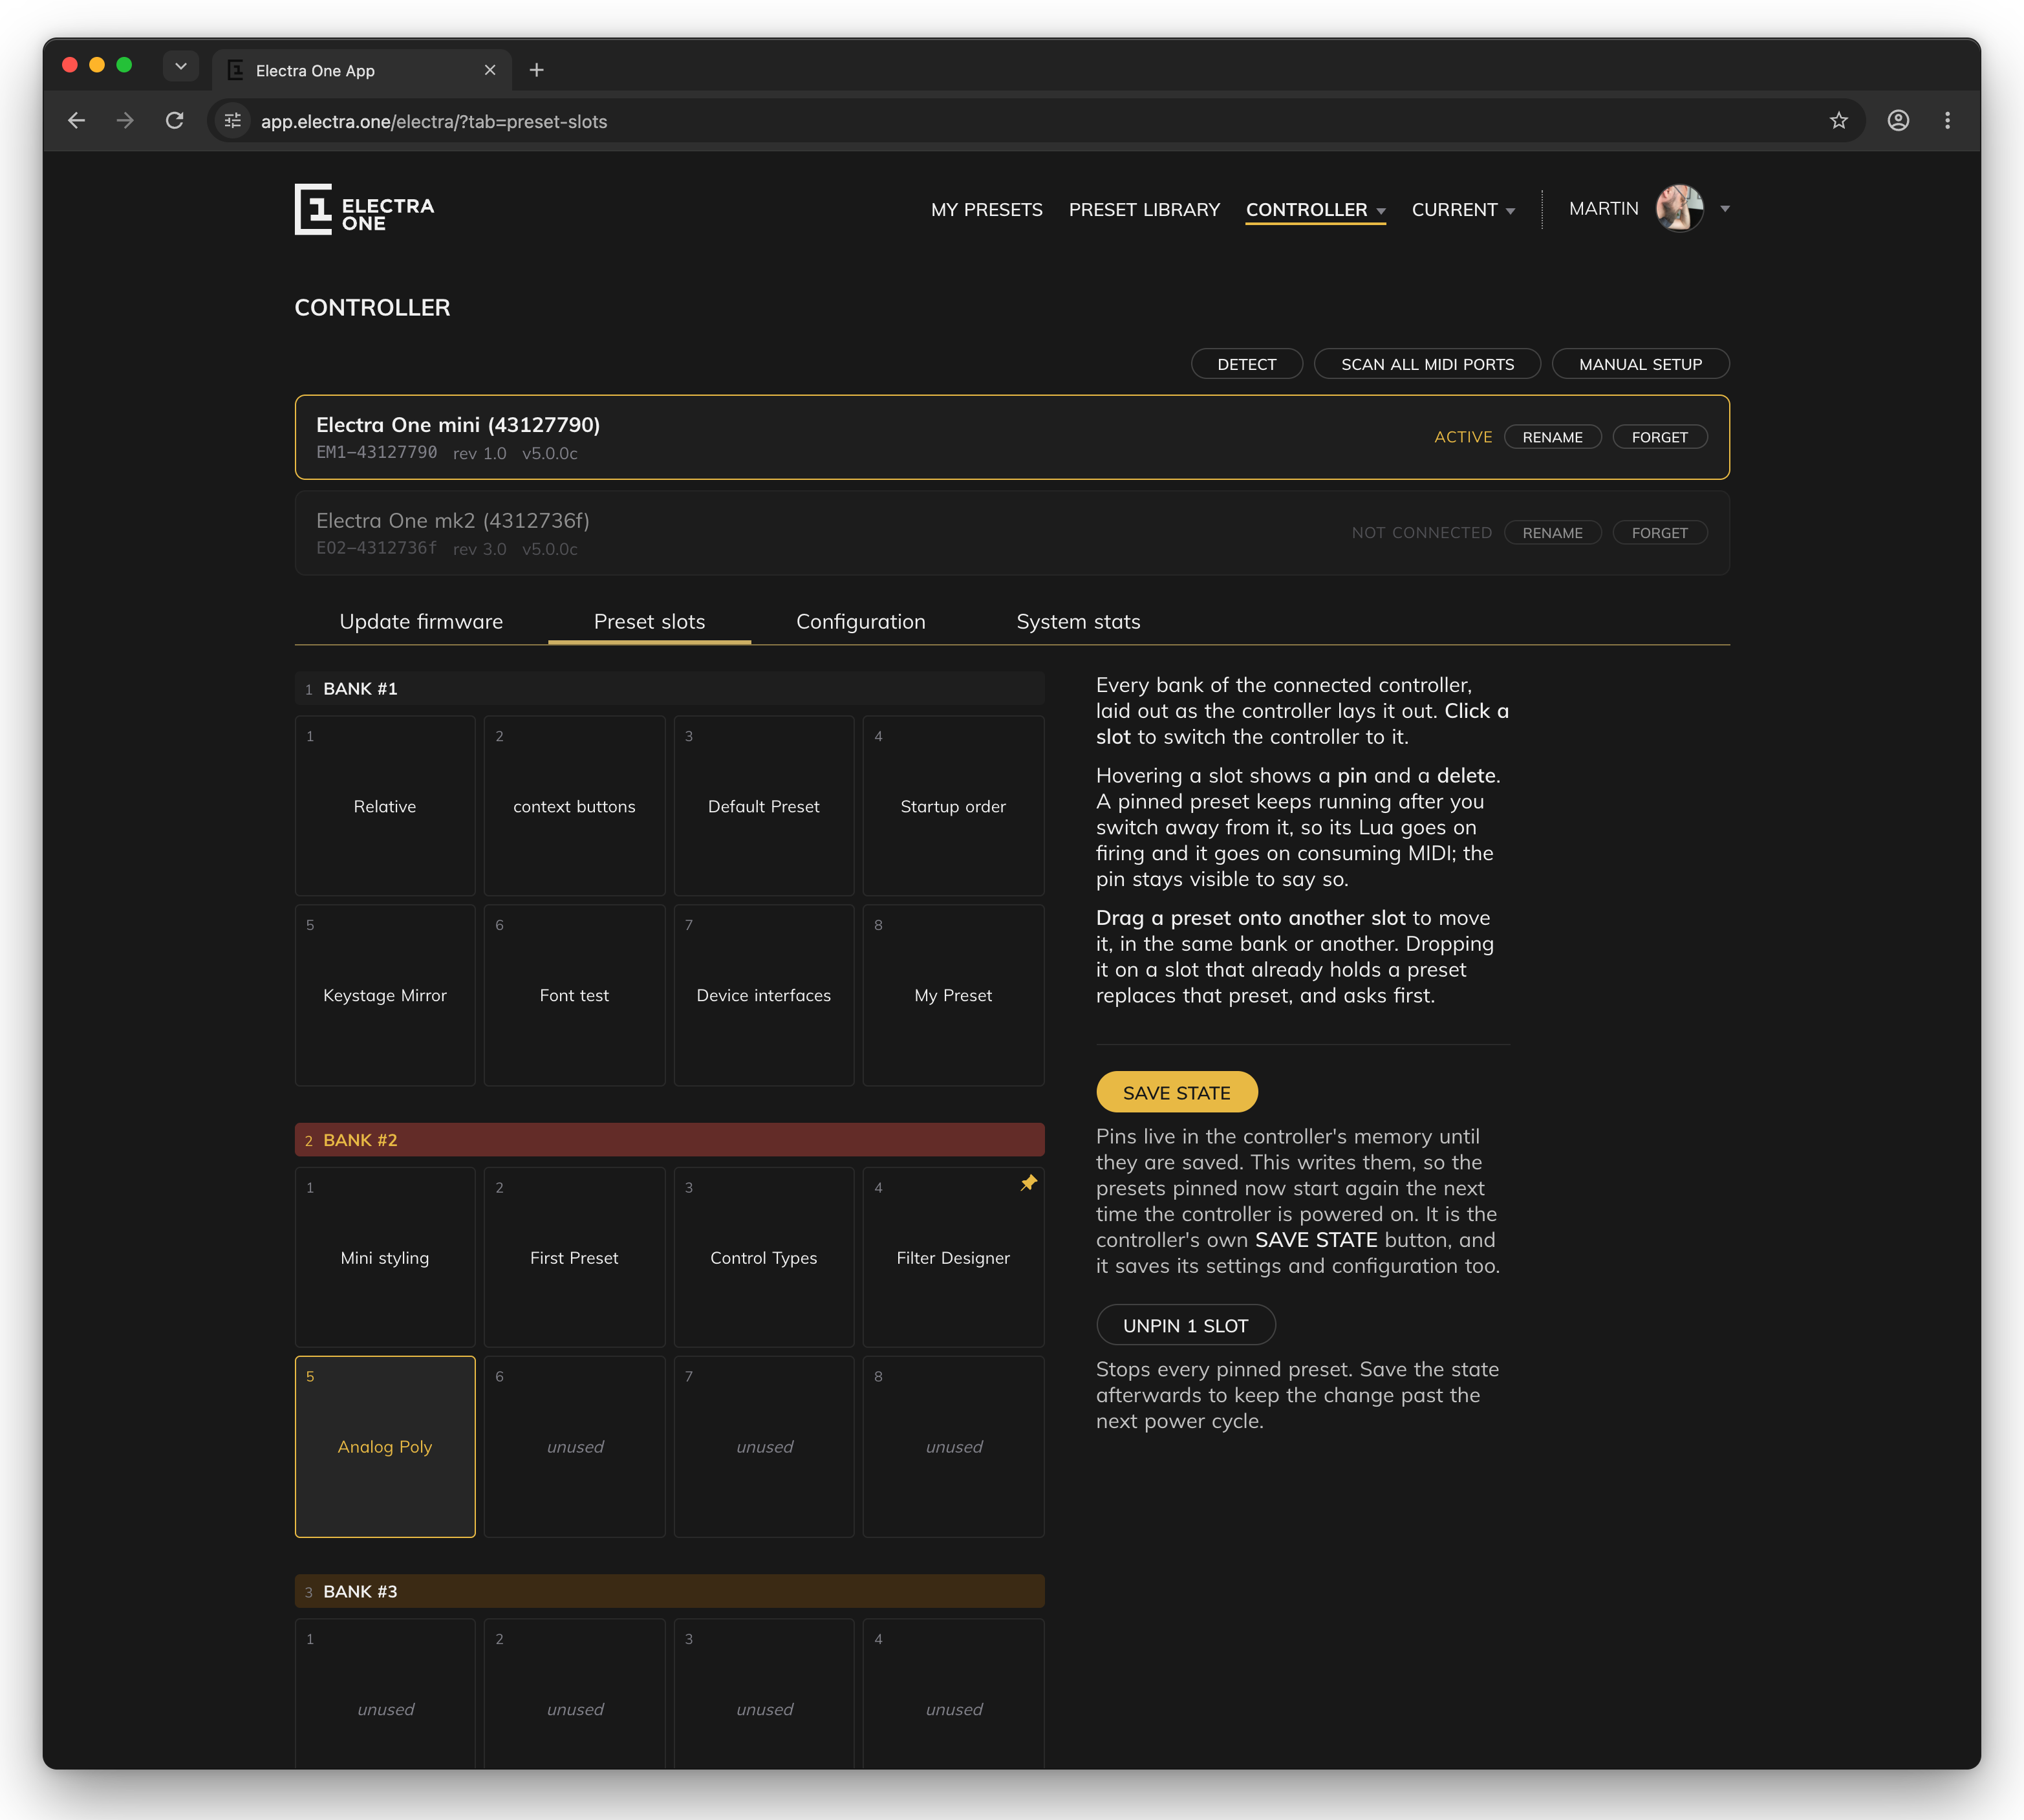The width and height of the screenshot is (2024, 1820).
Task: Select the context buttons preset slot
Action: point(574,806)
